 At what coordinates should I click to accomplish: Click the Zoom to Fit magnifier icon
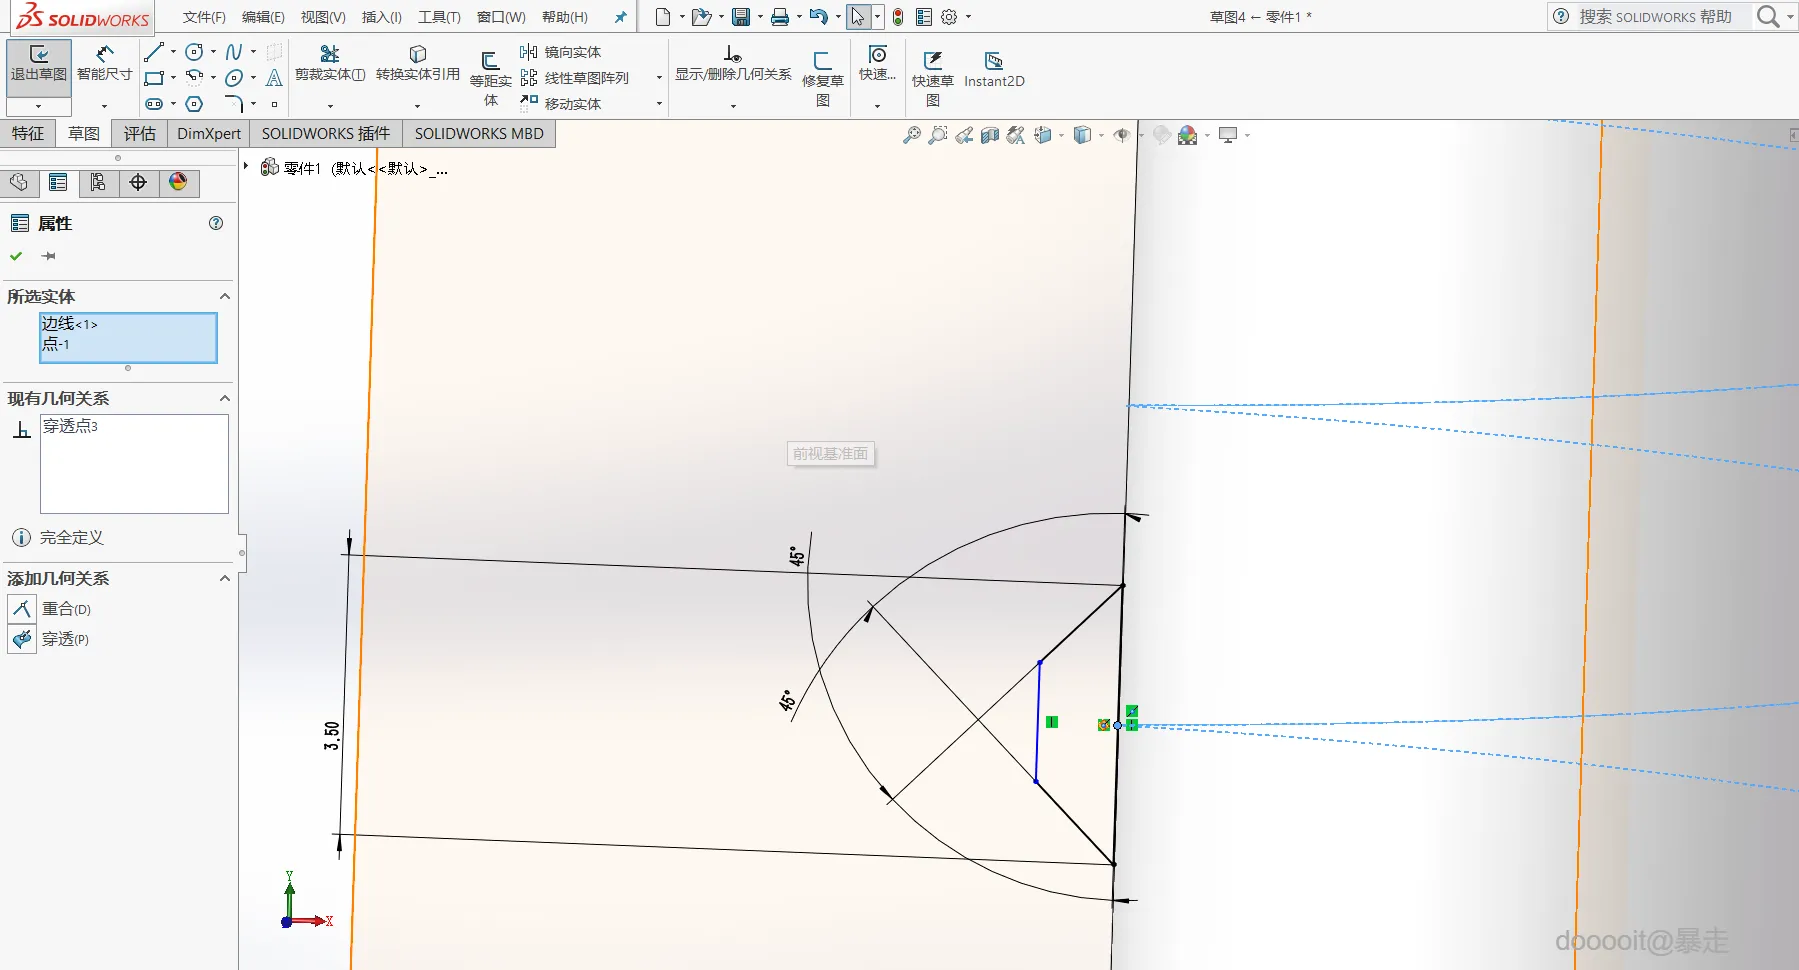pos(911,135)
